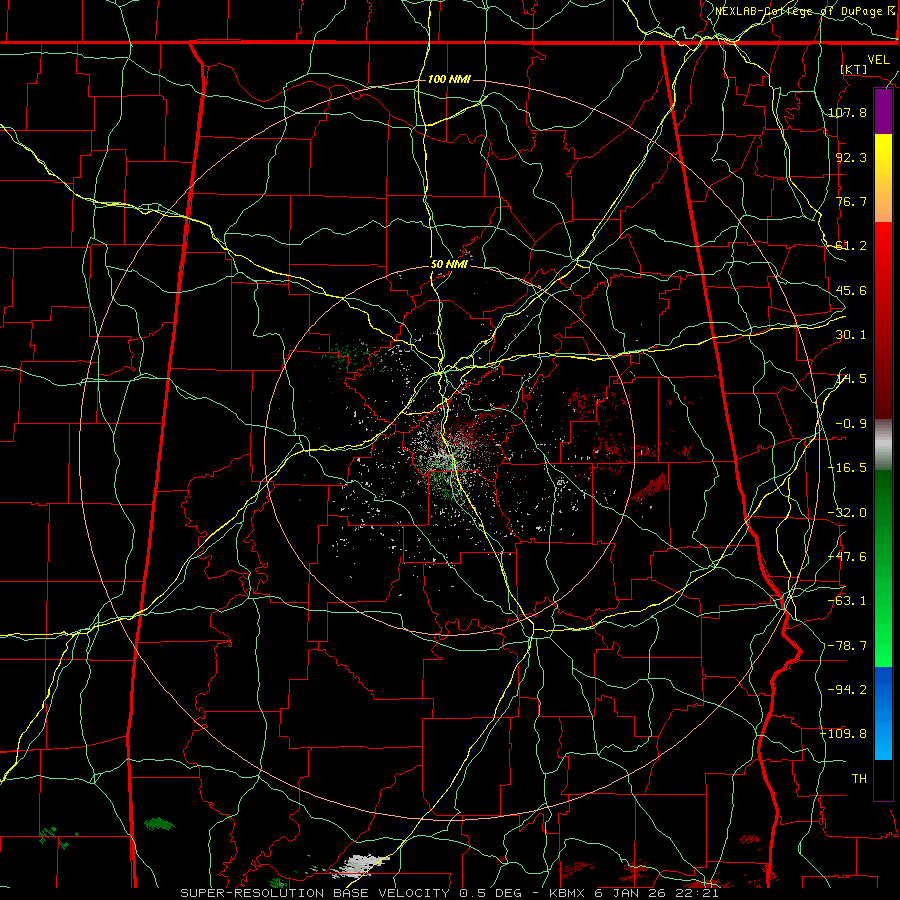Click the green segment of the velocity color bar
Screen dimensions: 900x900
(x=883, y=568)
